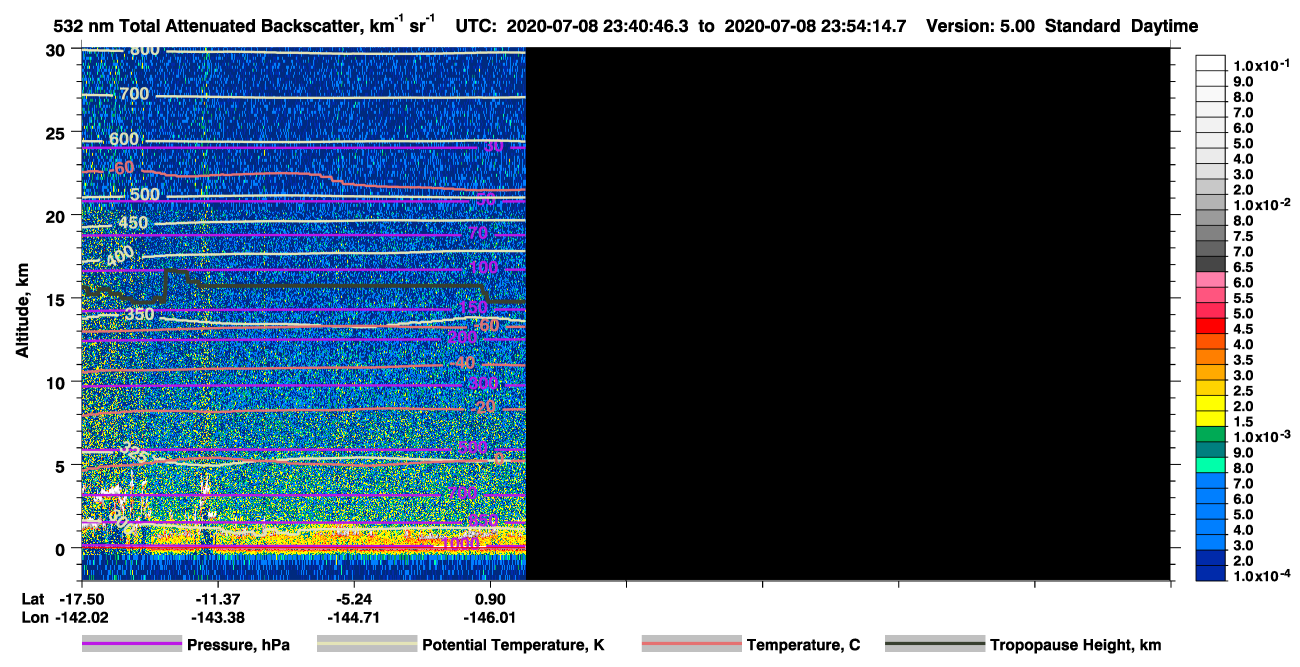Click the '350' contour label in plot
Screen dimensions: 1300x667
pyautogui.click(x=139, y=314)
